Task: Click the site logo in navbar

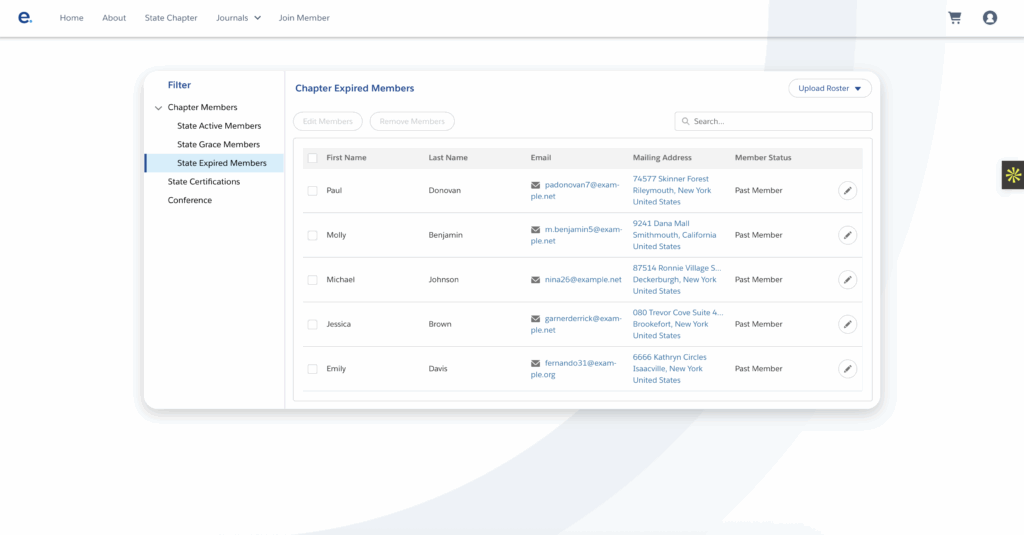Action: coord(25,17)
